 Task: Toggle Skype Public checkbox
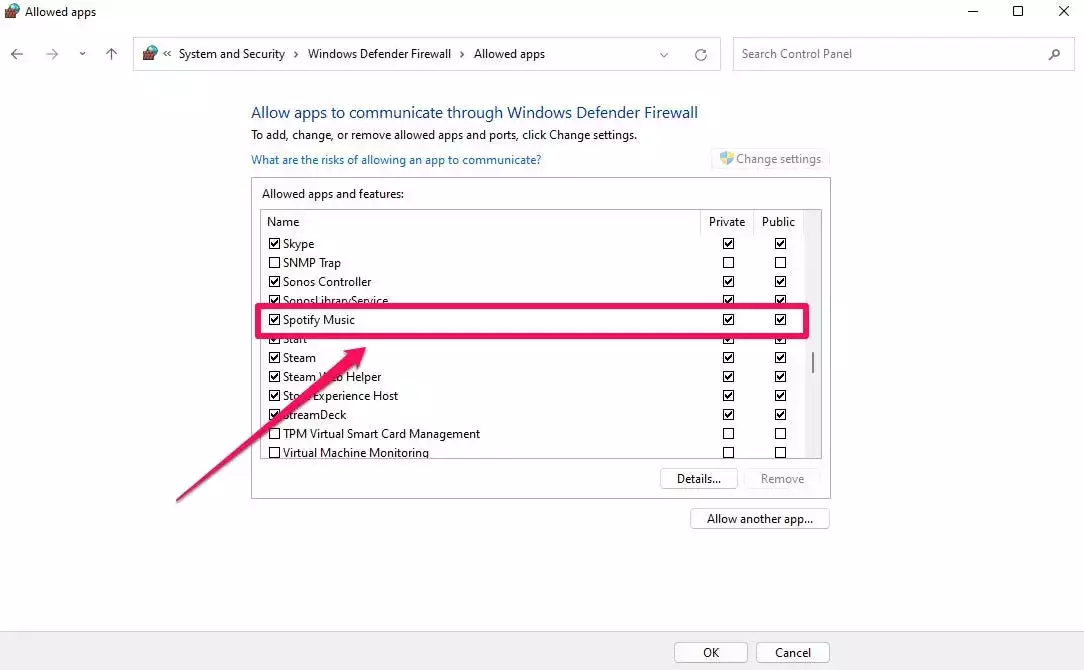pos(780,244)
